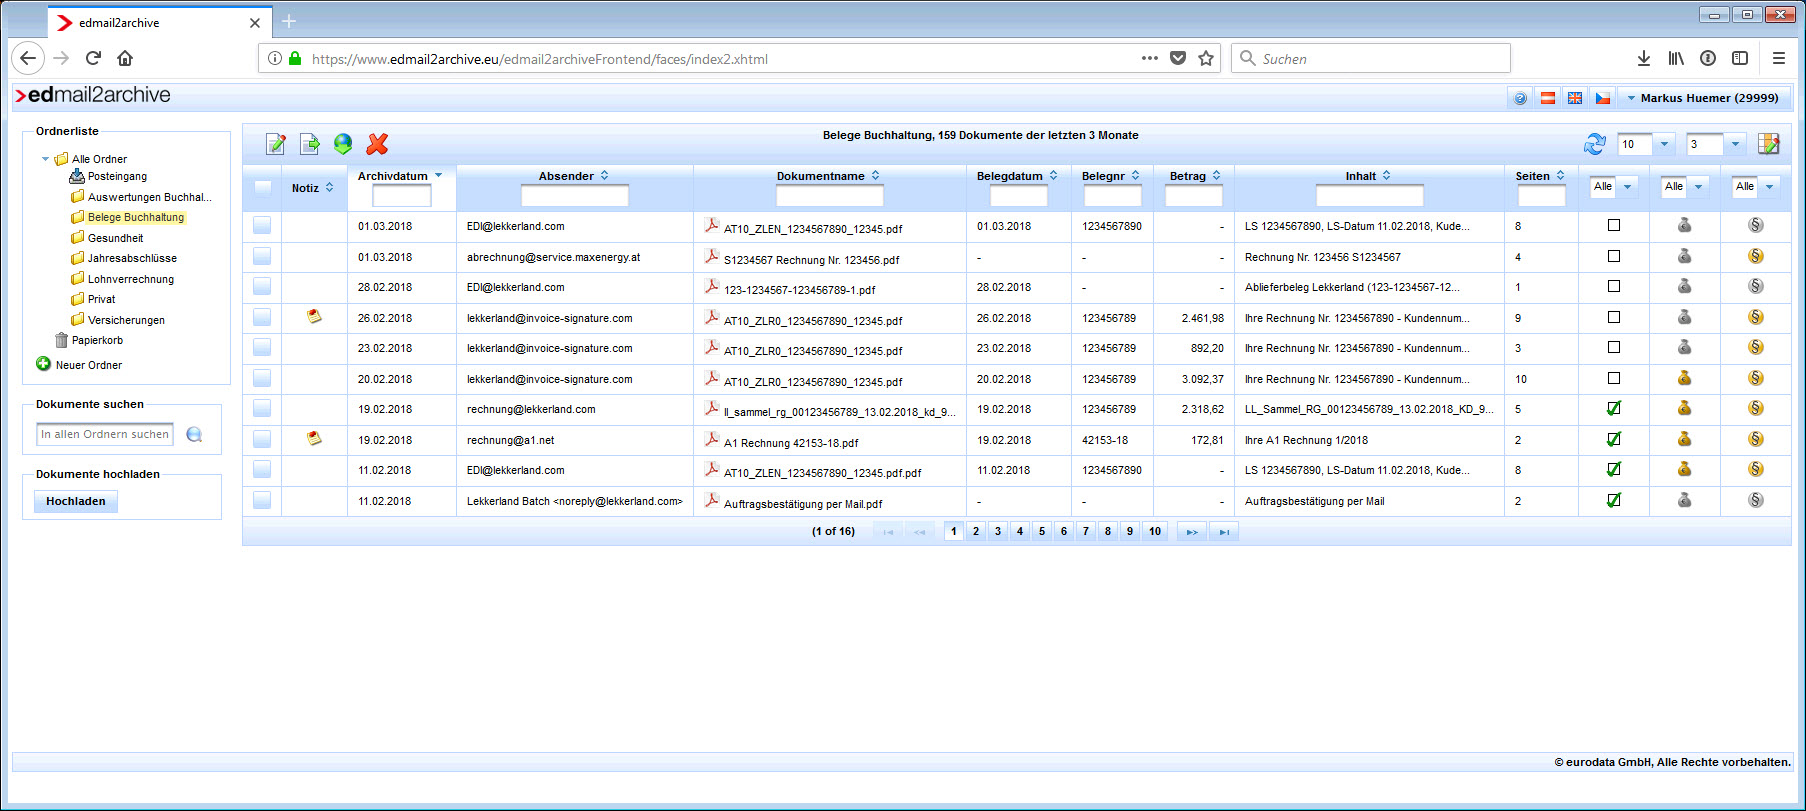Click the folder search input field

105,434
